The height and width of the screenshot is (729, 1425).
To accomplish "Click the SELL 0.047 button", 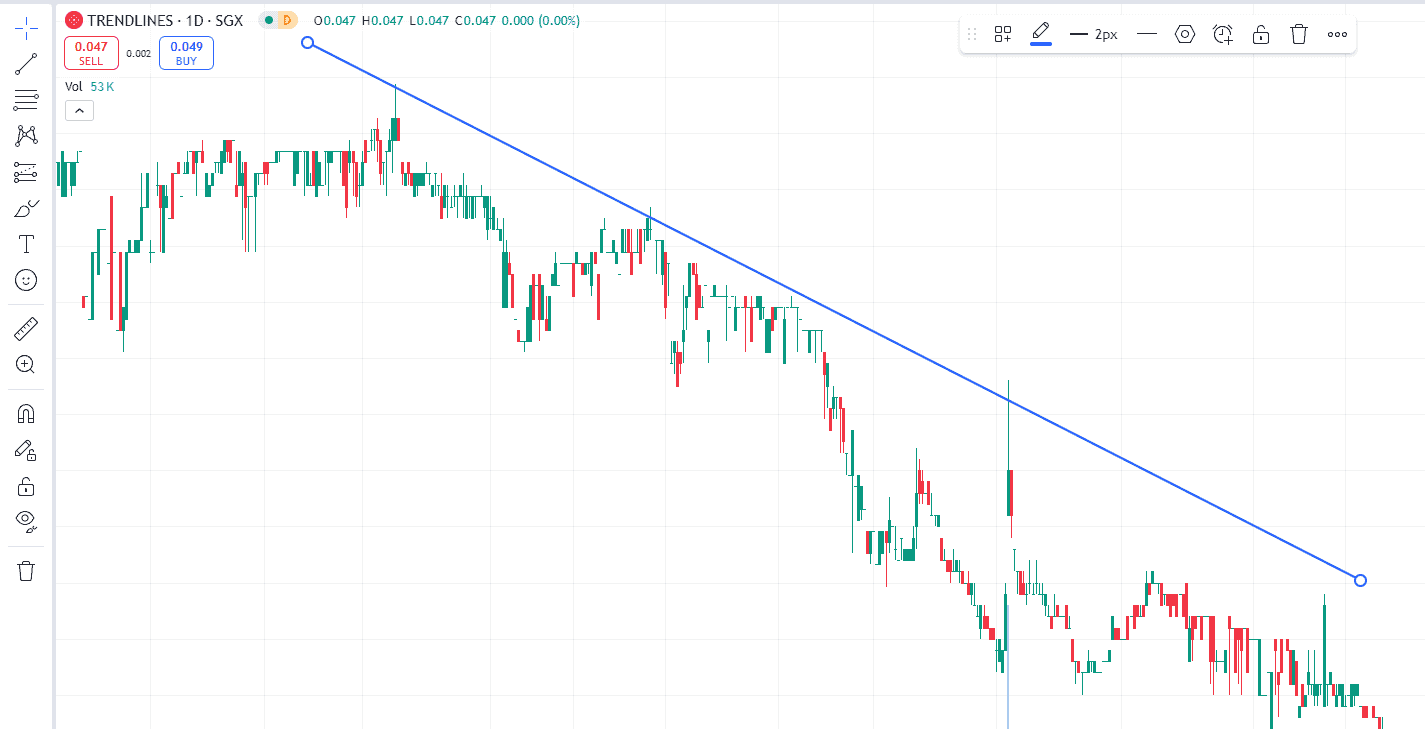I will pyautogui.click(x=91, y=53).
